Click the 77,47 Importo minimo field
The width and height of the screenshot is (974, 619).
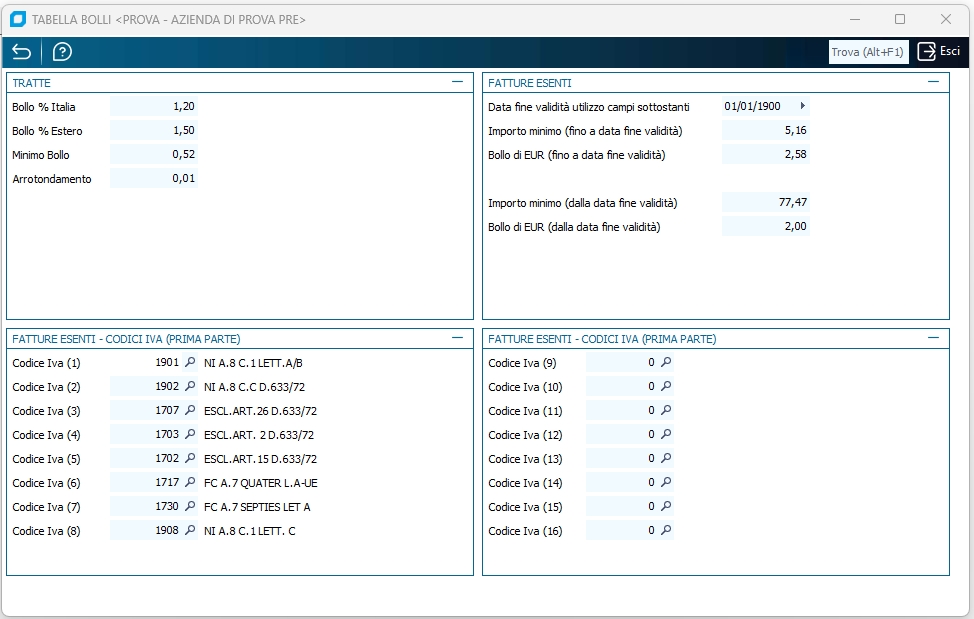point(765,203)
